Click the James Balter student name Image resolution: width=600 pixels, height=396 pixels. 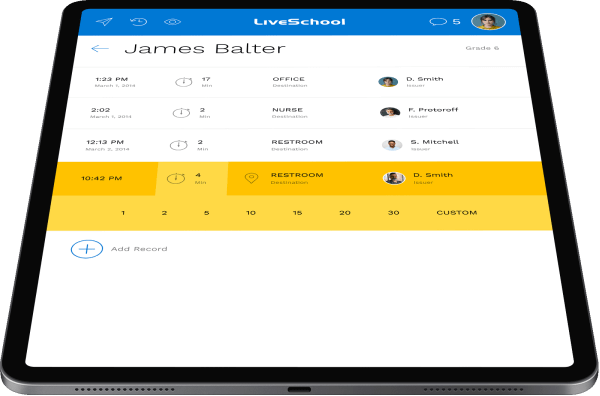(x=205, y=49)
